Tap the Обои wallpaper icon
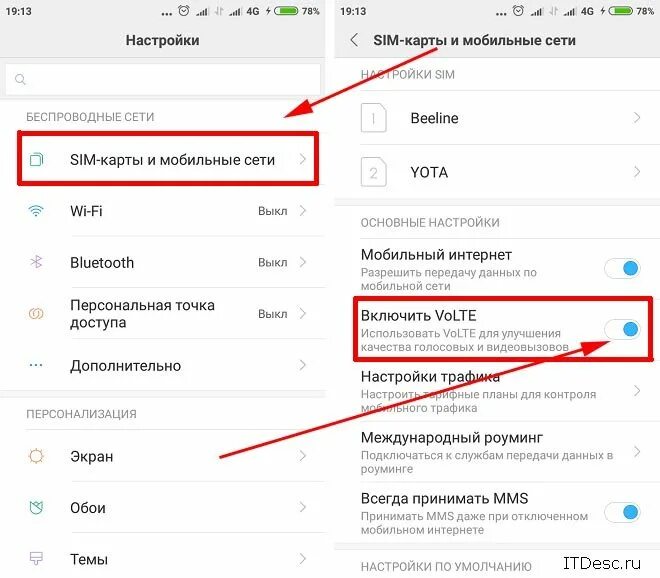The height and width of the screenshot is (578, 660). click(x=36, y=507)
